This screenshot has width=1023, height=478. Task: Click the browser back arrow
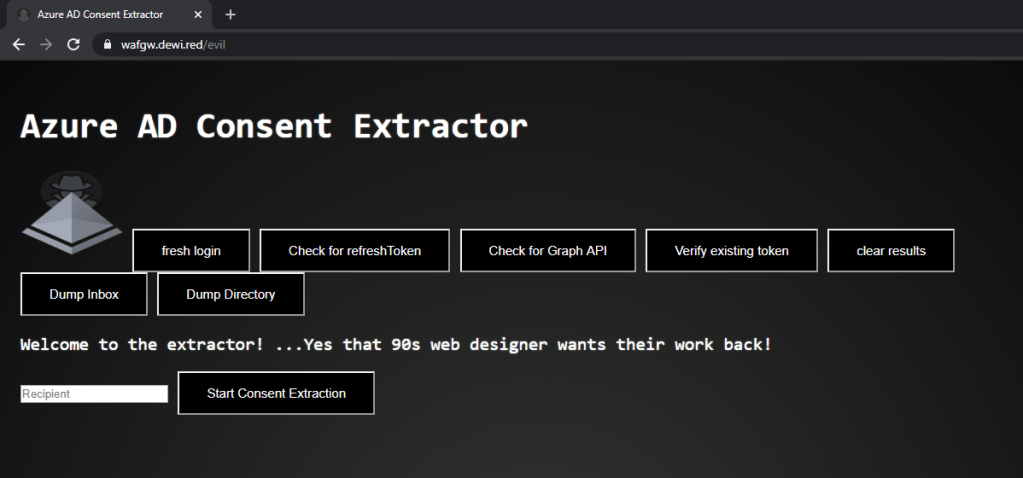[18, 44]
